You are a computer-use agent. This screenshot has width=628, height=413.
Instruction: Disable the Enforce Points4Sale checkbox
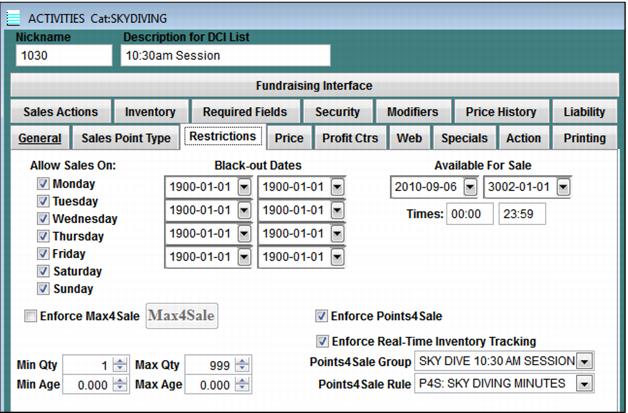point(321,316)
